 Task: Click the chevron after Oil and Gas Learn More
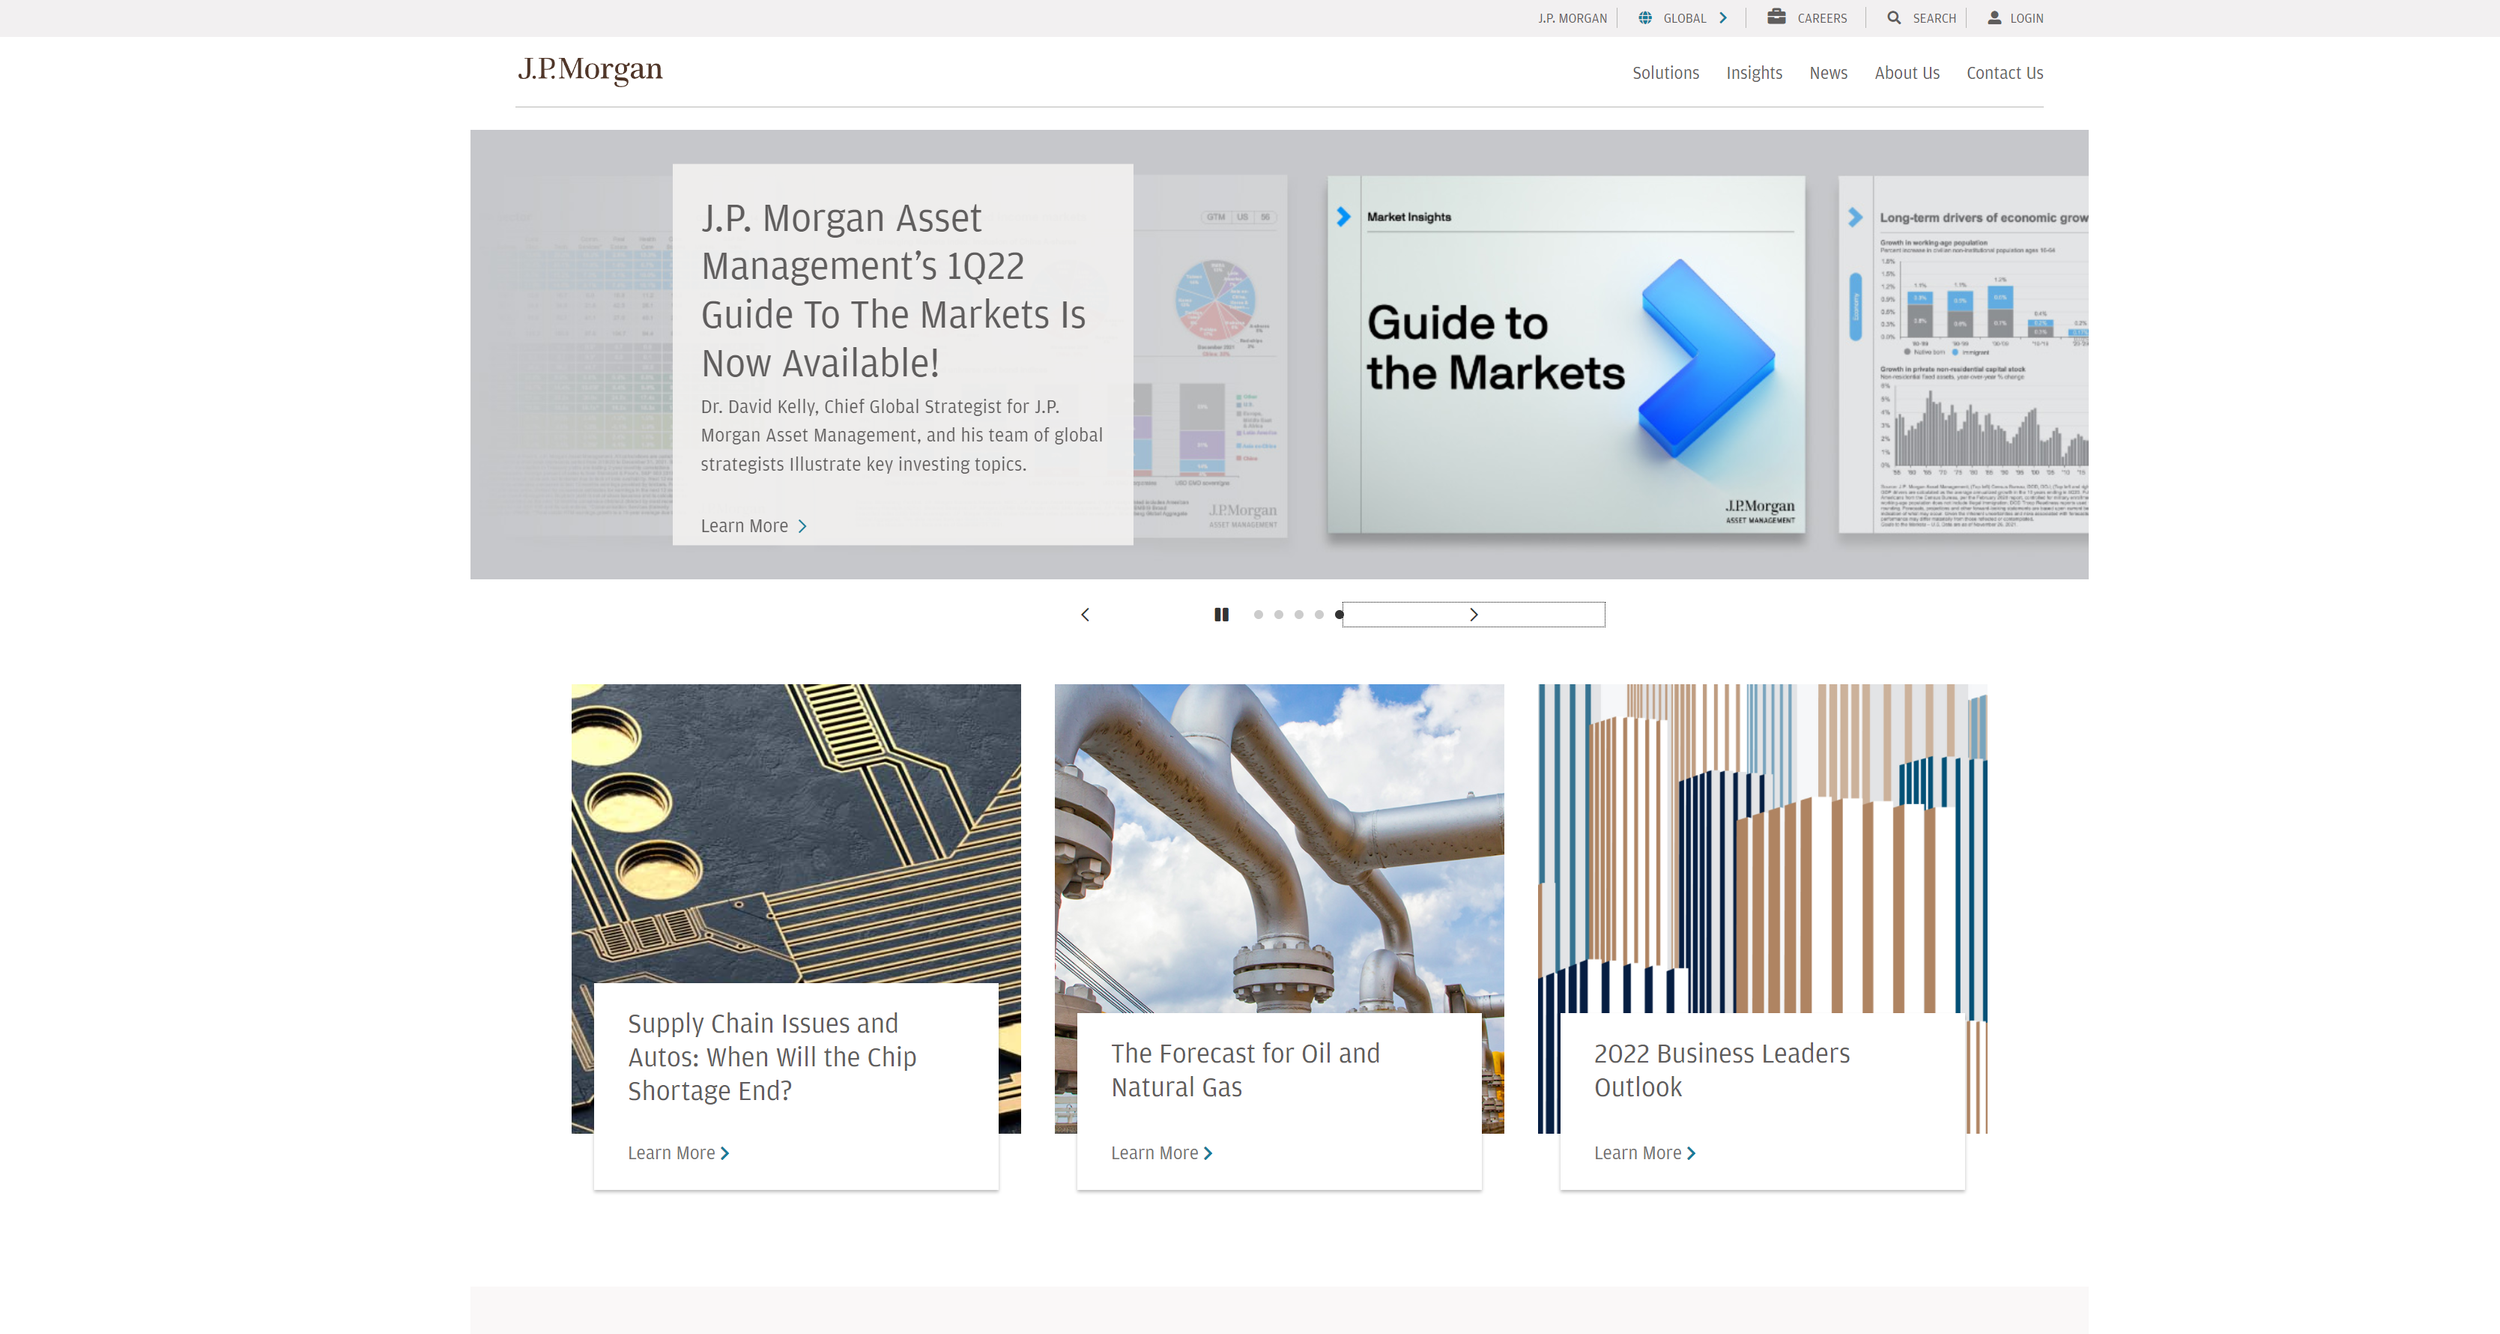click(1208, 1153)
